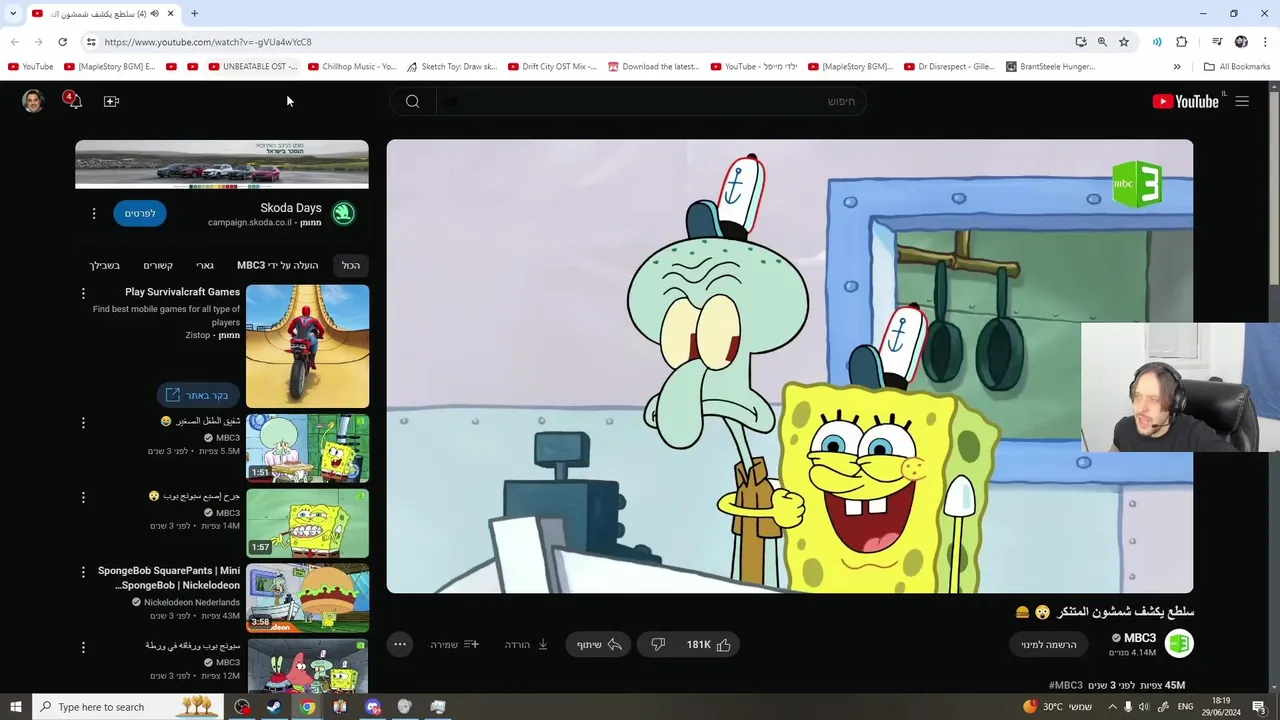The image size is (1280, 720).
Task: Expand hidden bookmarks chevron
Action: point(1177,67)
